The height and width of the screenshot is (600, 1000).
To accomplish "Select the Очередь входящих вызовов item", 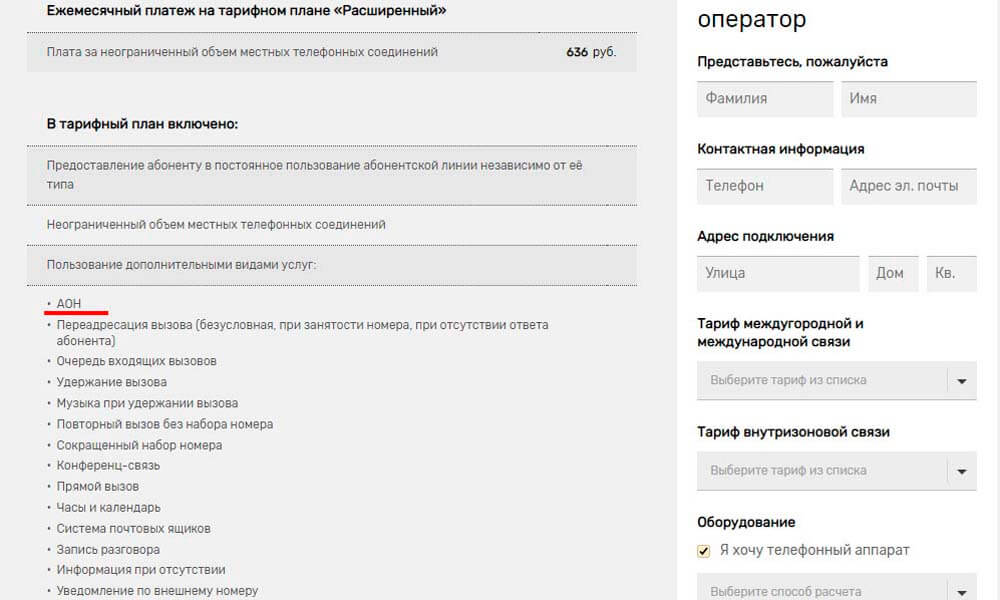I will tap(136, 361).
